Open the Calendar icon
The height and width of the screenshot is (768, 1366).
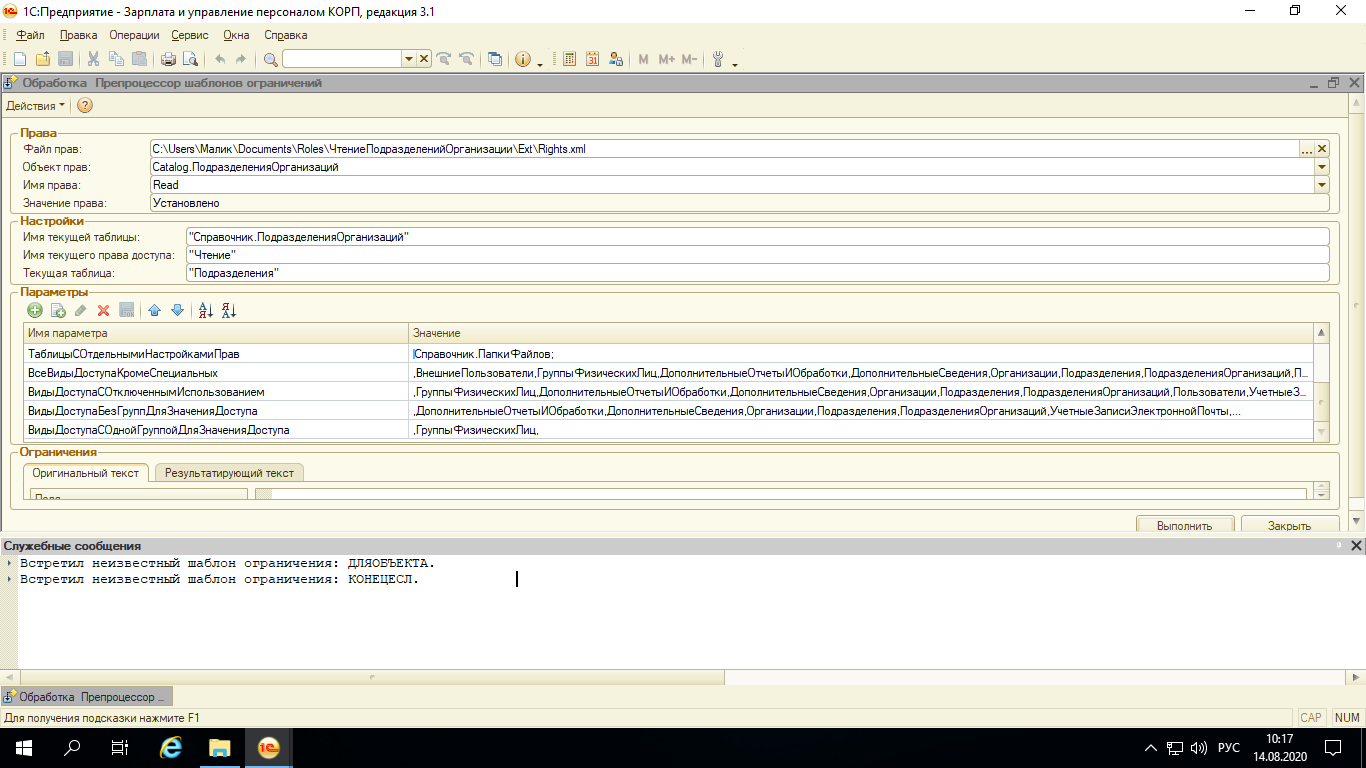593,60
